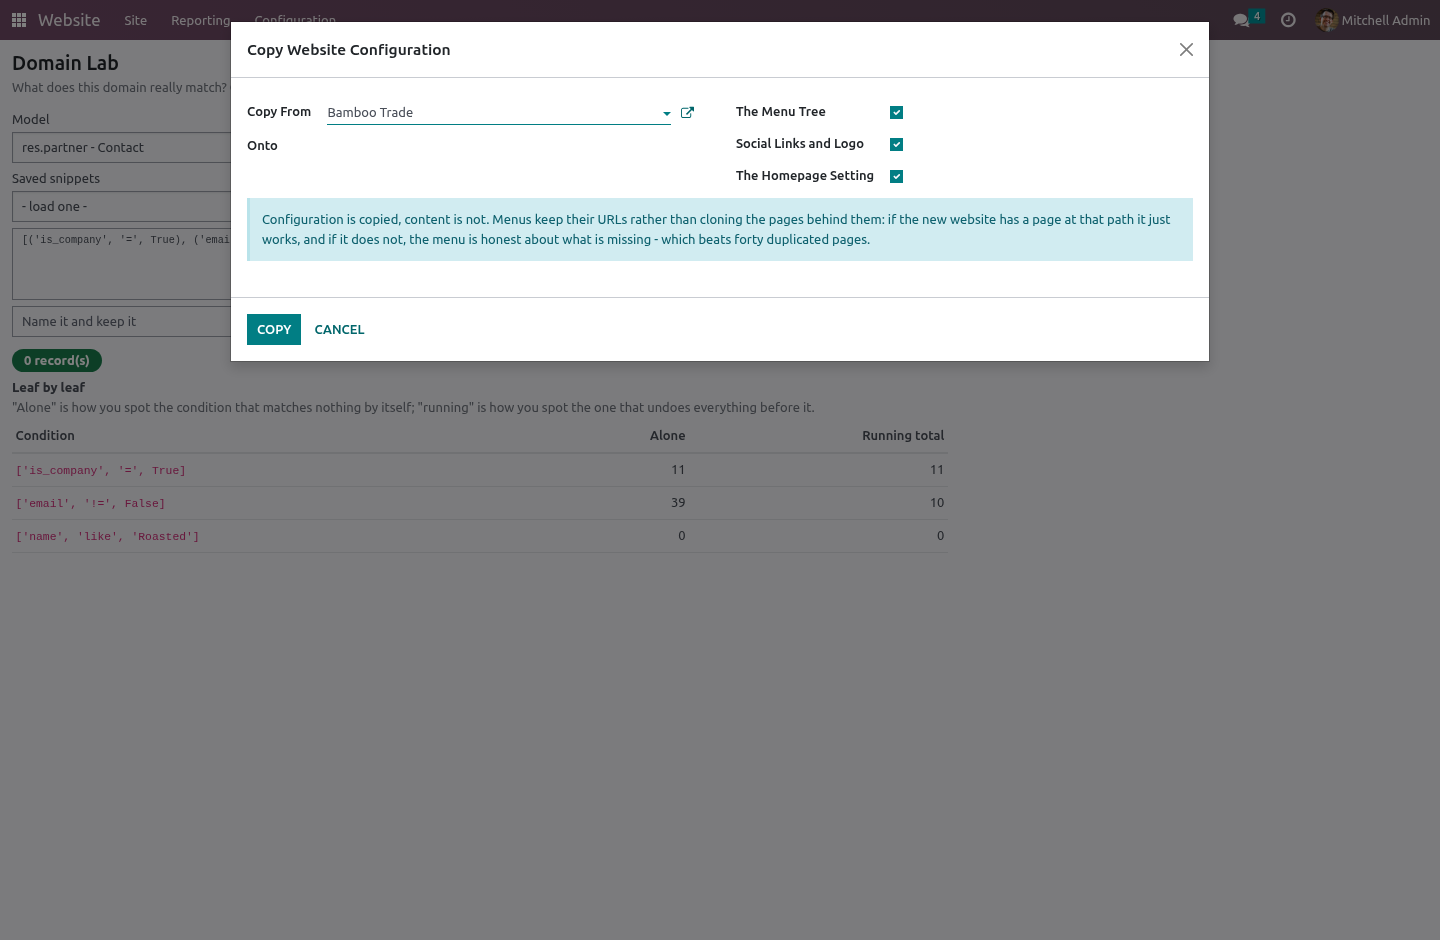This screenshot has height=940, width=1440.
Task: Click the domain expression text area
Action: [122, 264]
